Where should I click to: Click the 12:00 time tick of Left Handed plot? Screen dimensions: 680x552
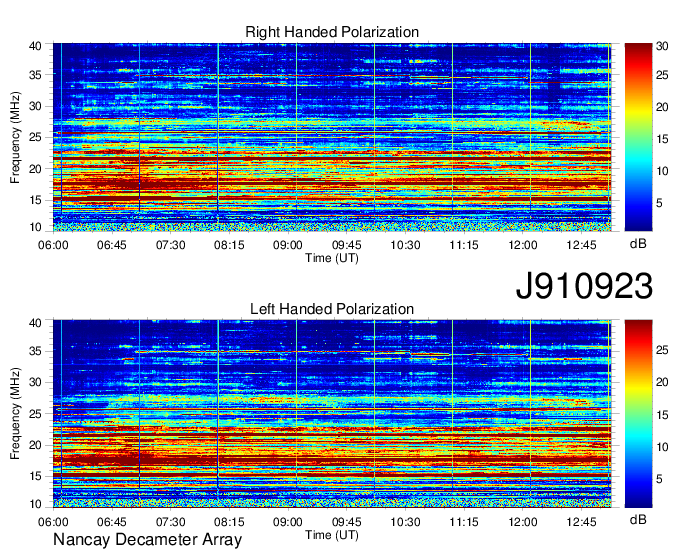(x=523, y=522)
